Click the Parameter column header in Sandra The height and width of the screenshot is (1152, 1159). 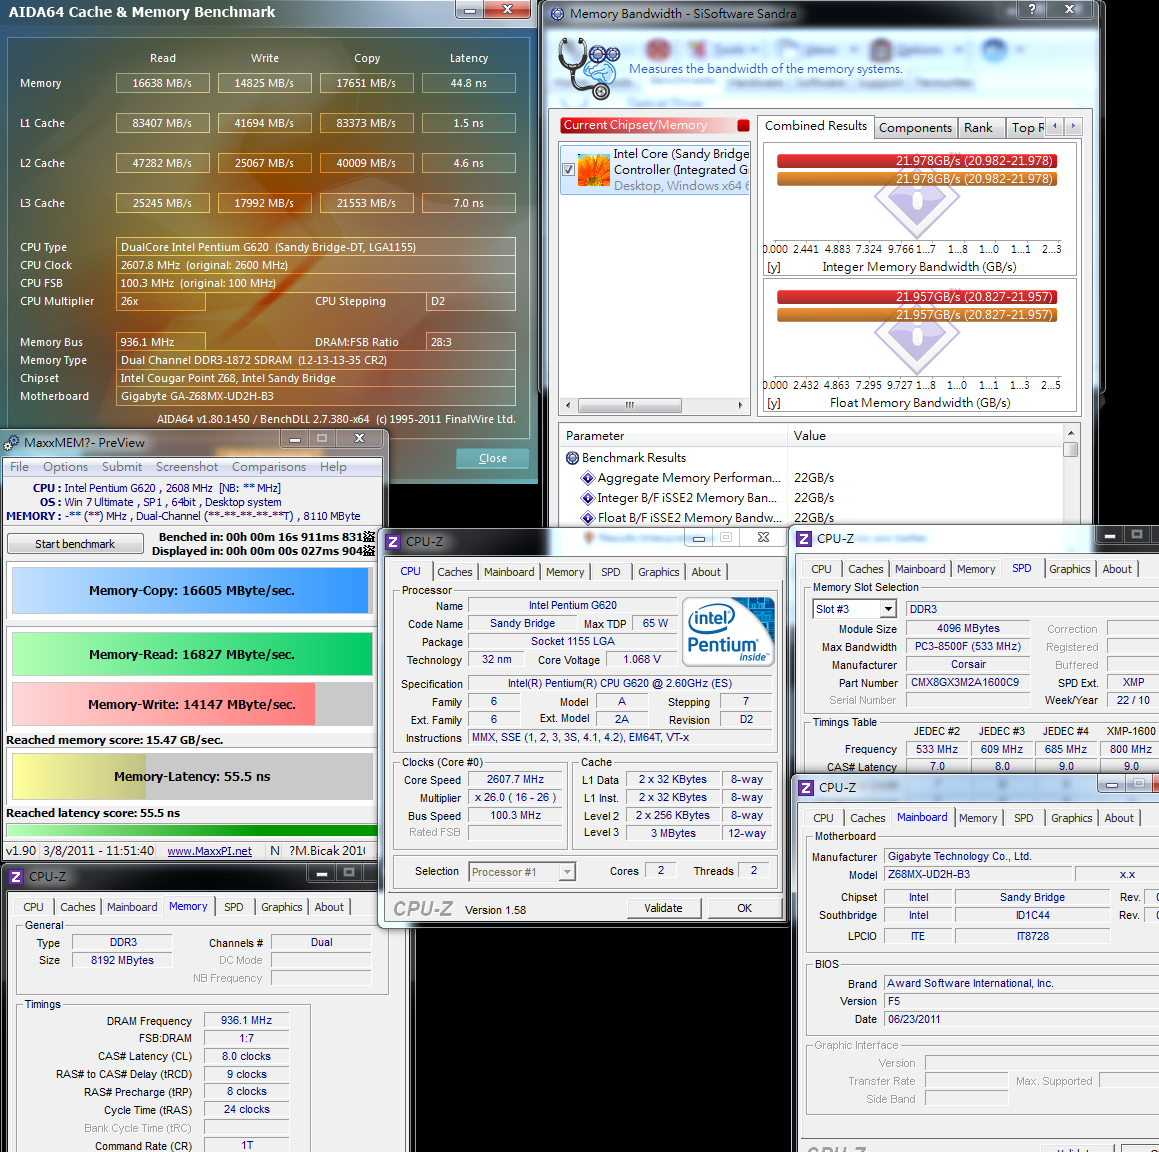click(673, 436)
